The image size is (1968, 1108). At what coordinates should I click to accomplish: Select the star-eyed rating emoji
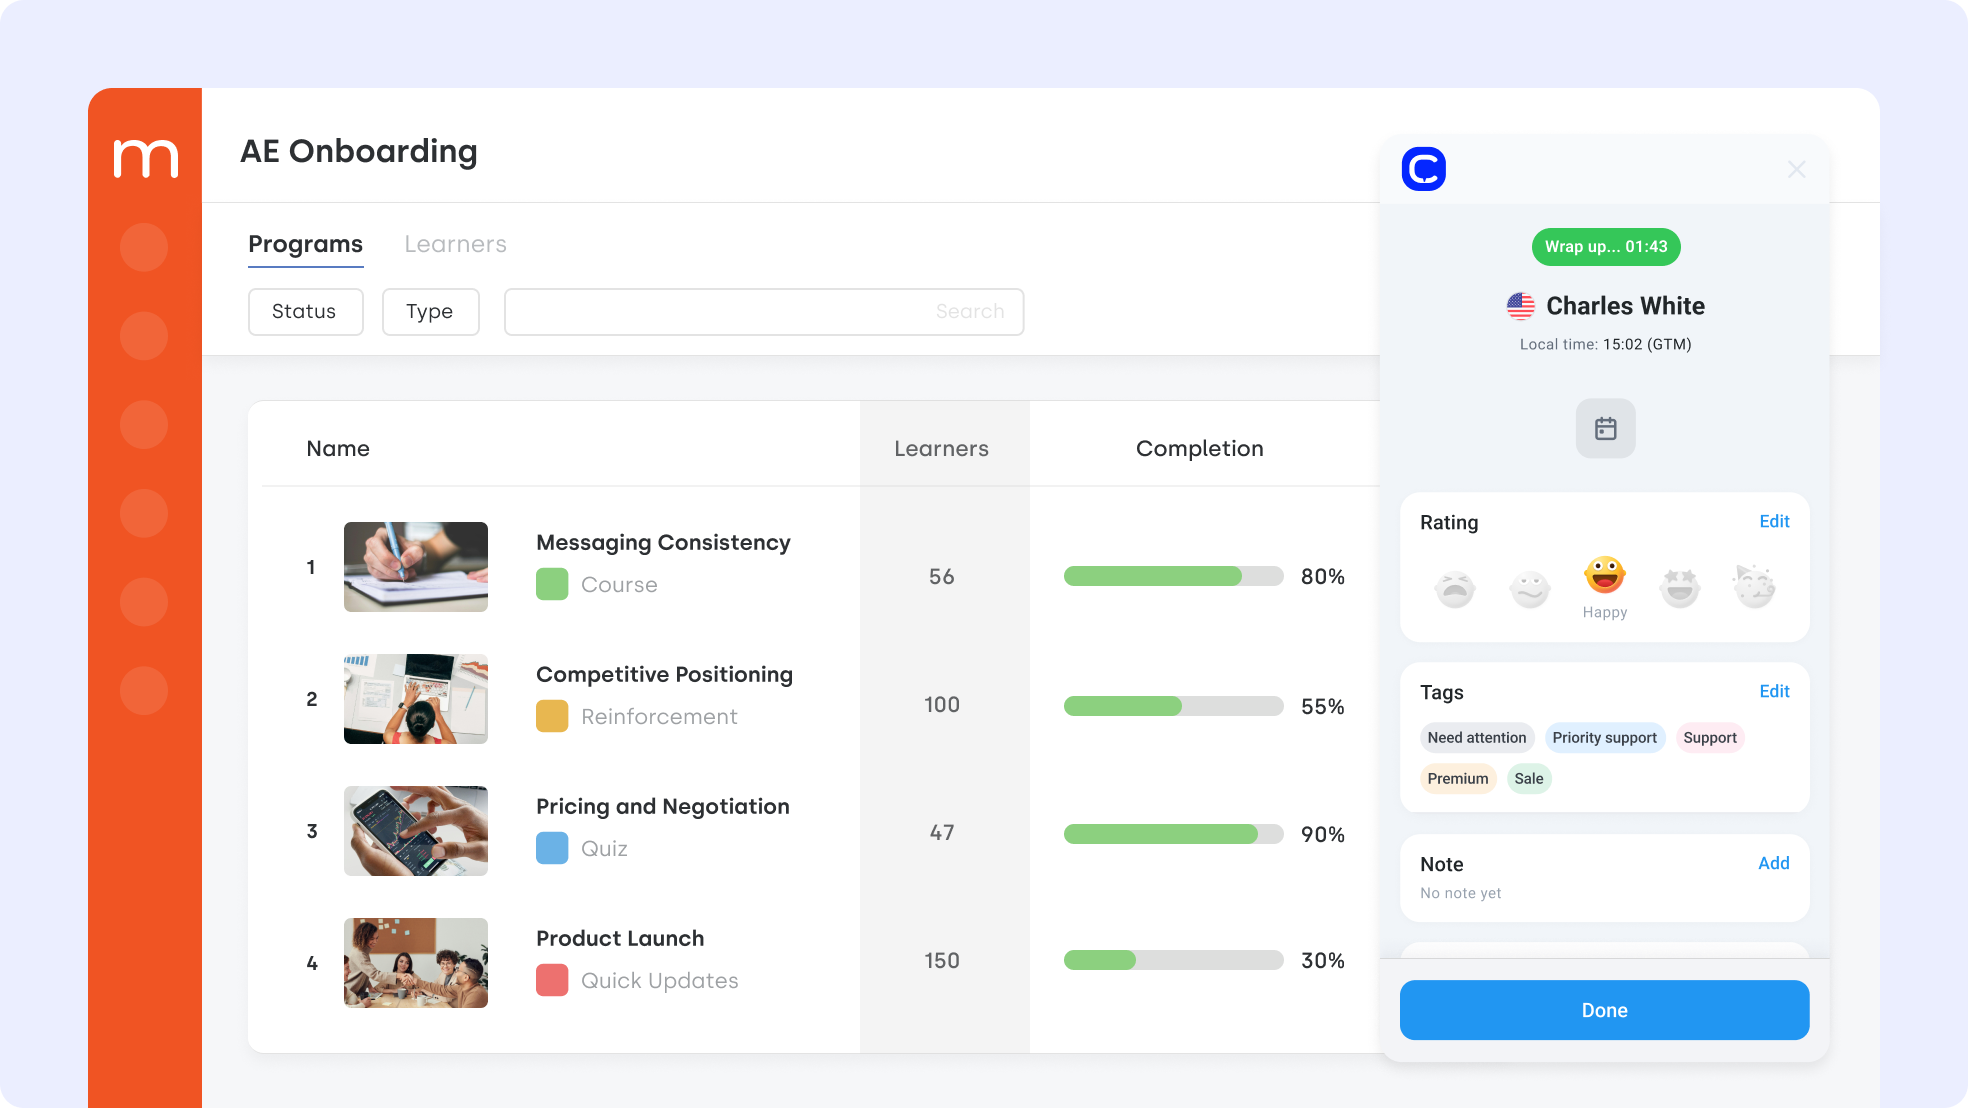pos(1680,588)
